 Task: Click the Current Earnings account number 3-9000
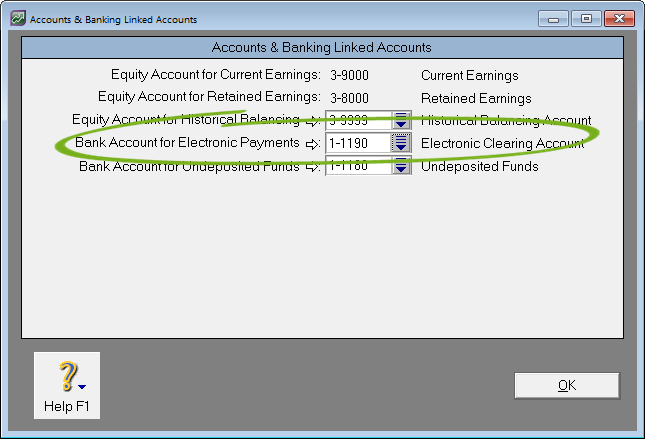click(350, 75)
